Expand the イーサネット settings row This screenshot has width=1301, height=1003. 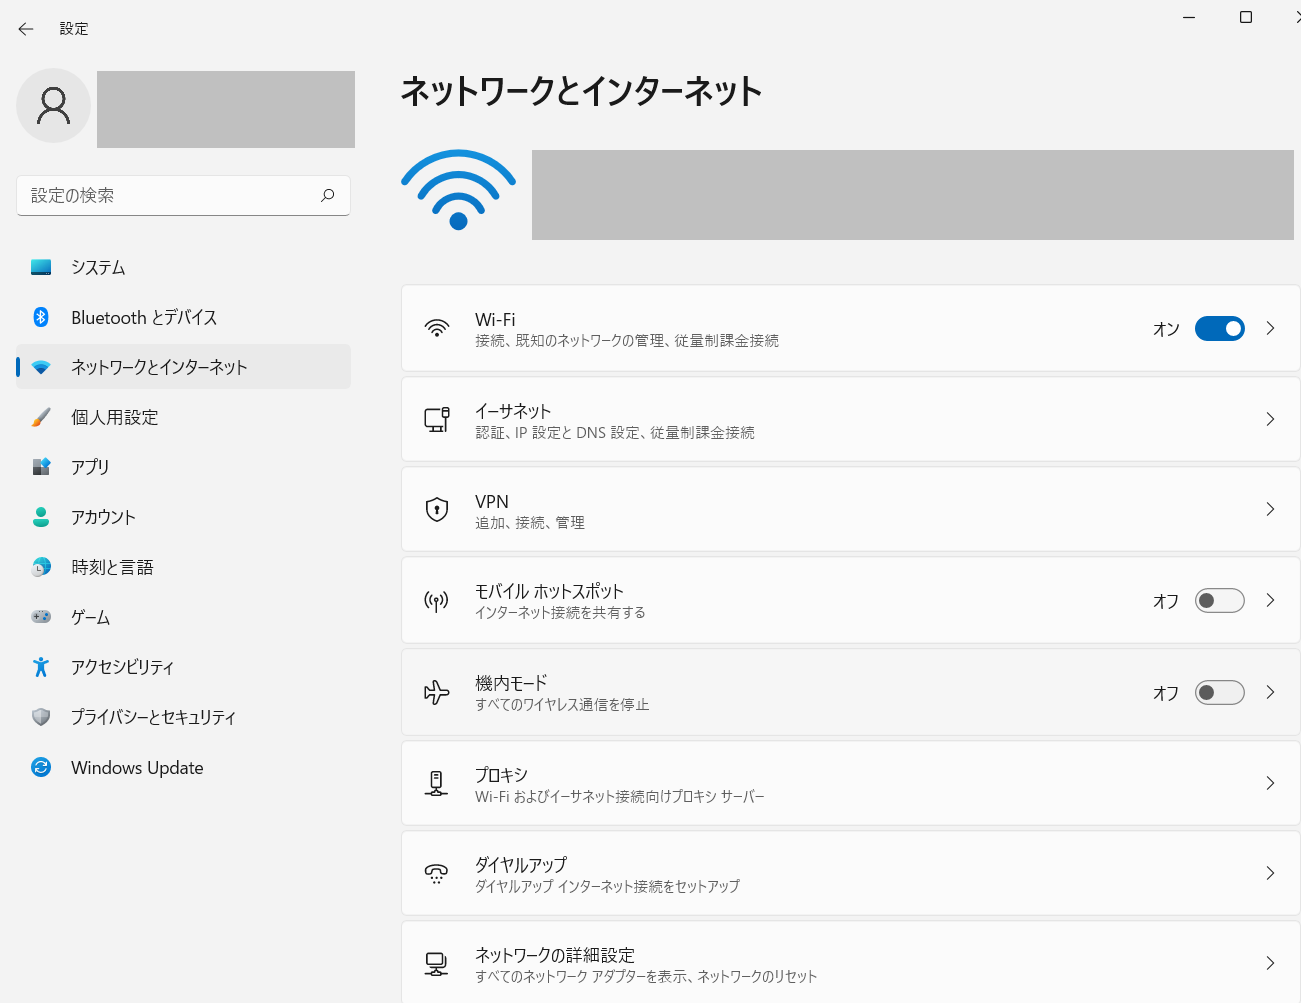click(1270, 419)
